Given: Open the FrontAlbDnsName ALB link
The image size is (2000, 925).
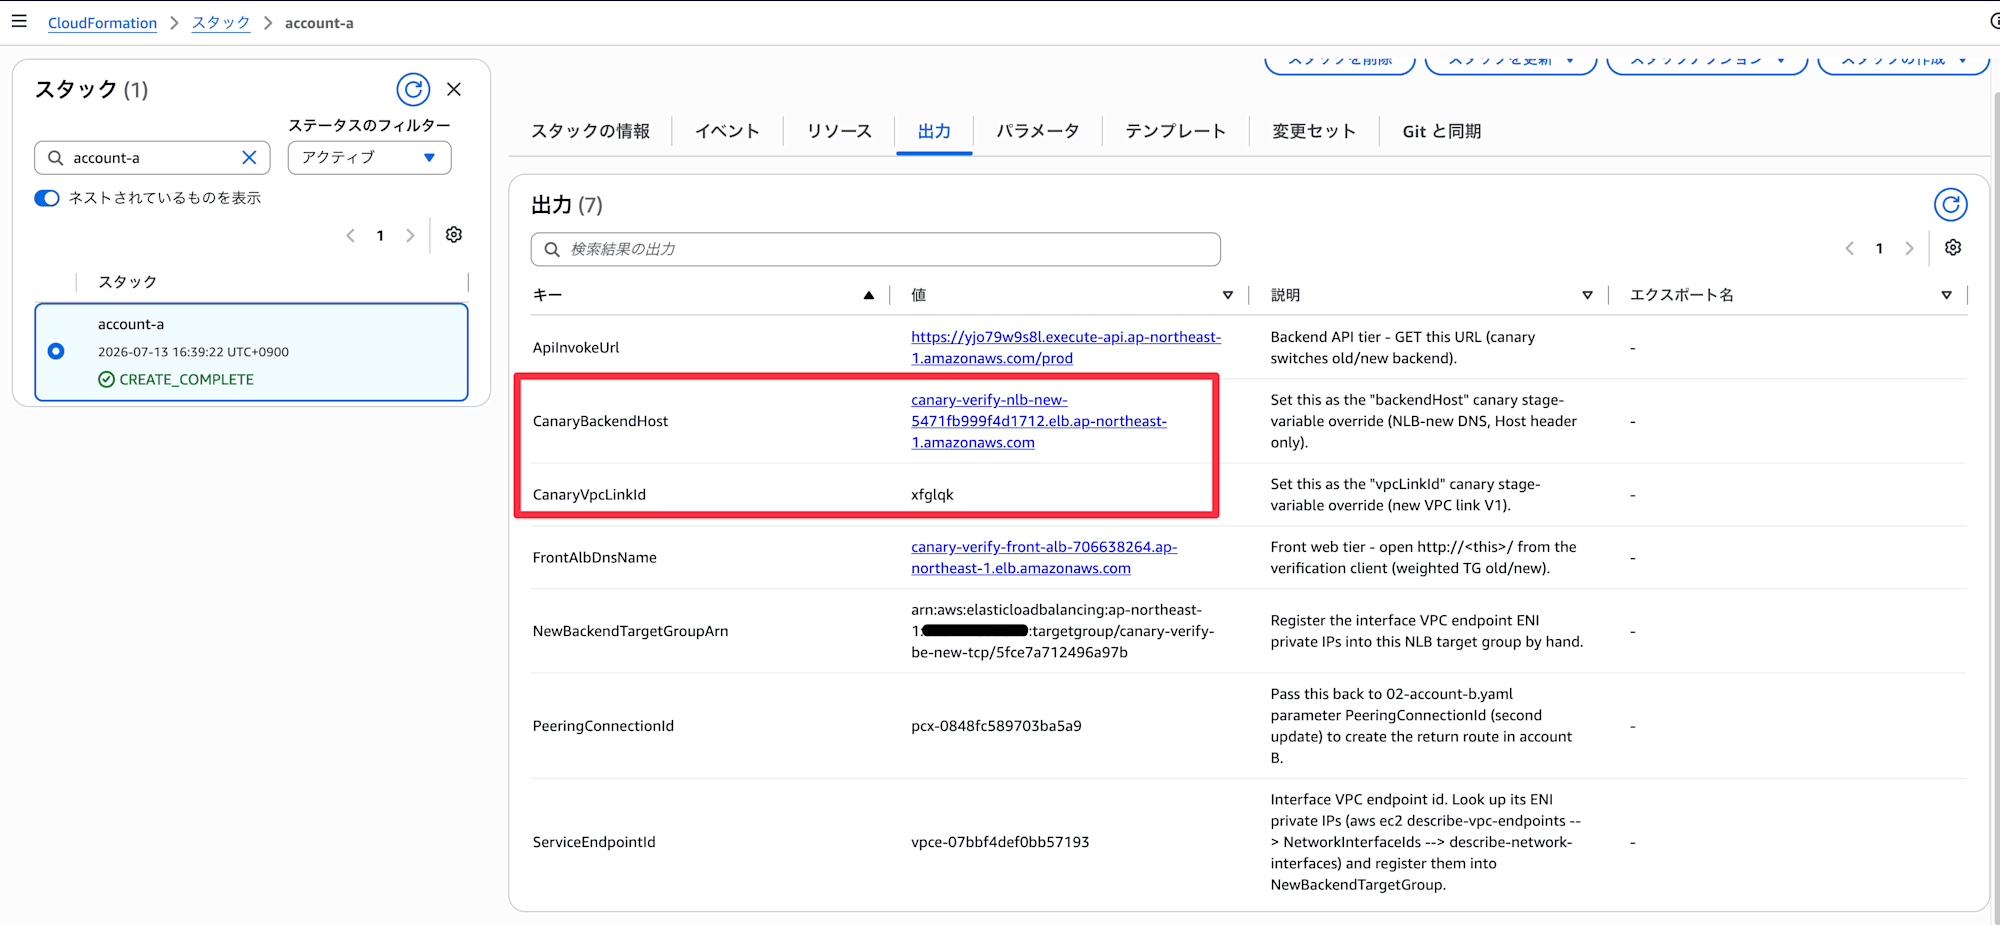Looking at the screenshot, I should pos(1044,557).
